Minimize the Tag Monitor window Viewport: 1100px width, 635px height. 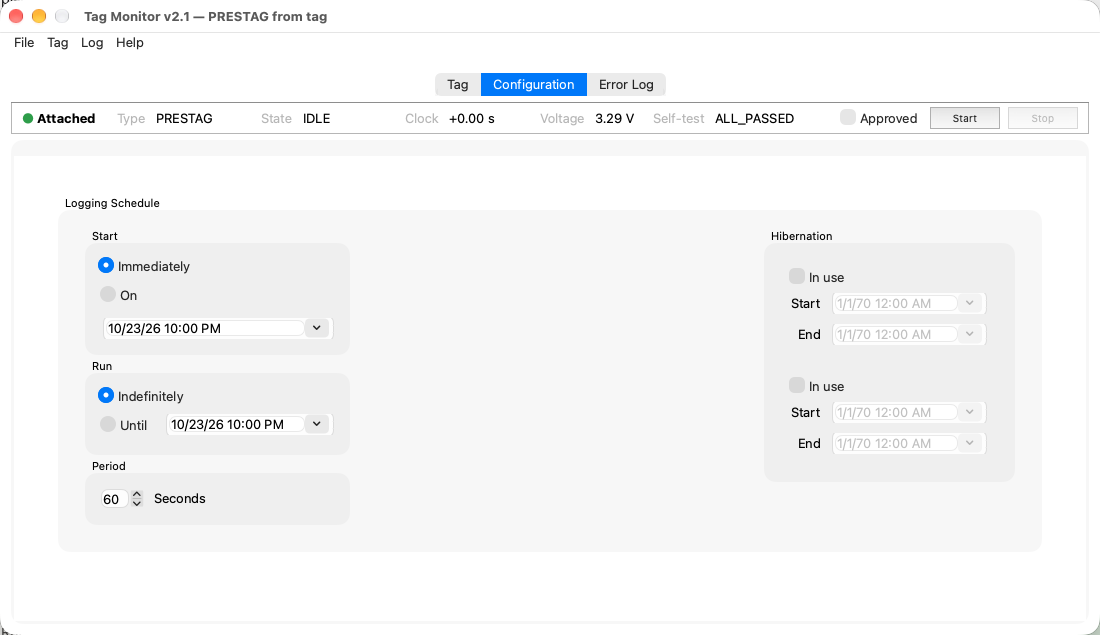click(x=39, y=16)
